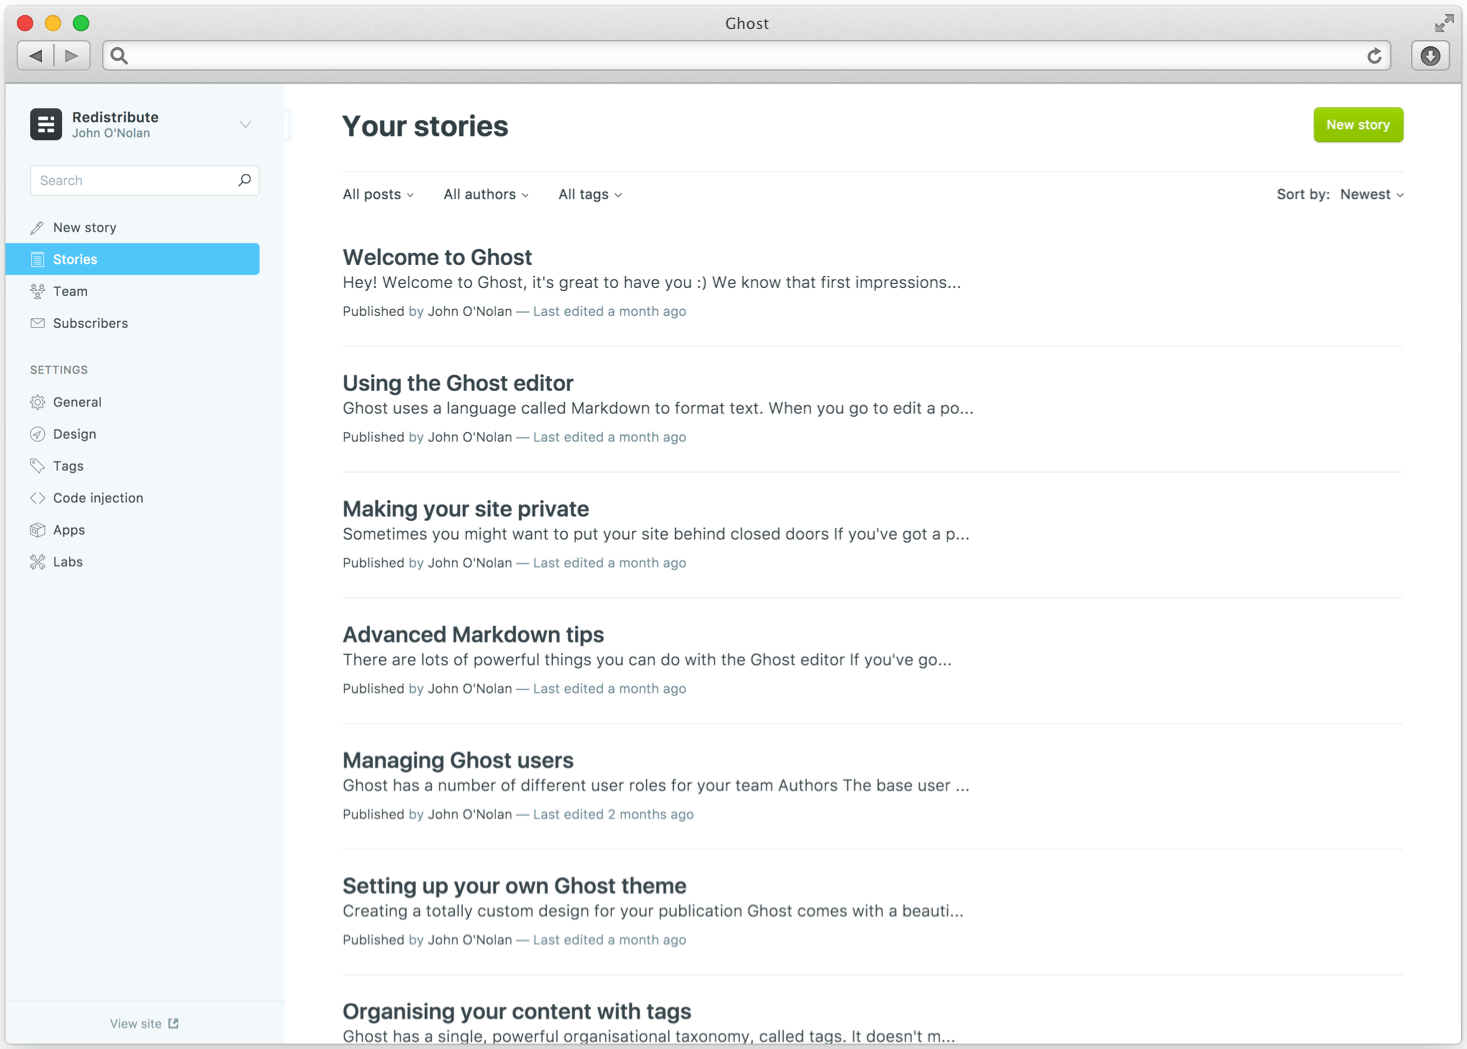Click the SETTINGS section label
Screen dimensions: 1467x1049
[x=59, y=370]
